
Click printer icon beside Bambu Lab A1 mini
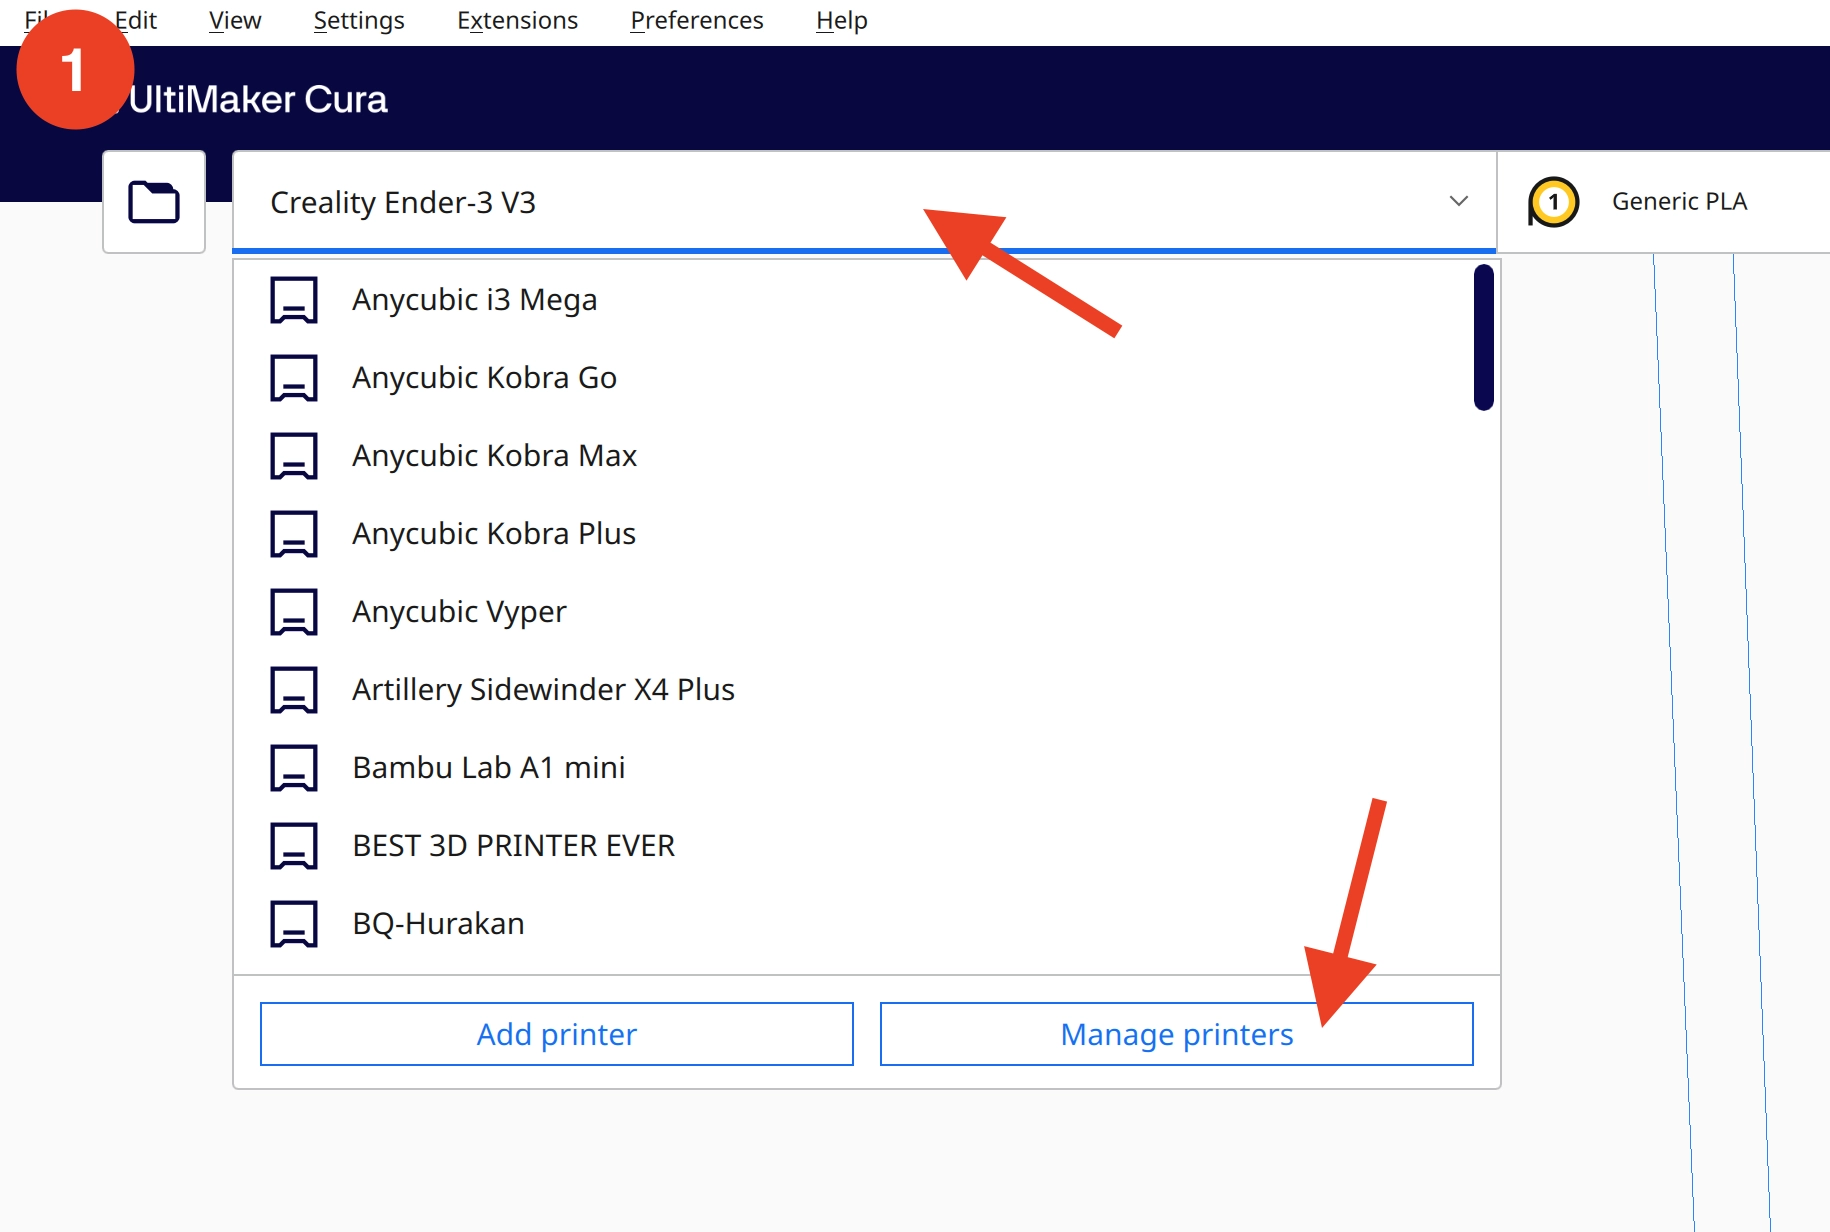click(294, 768)
